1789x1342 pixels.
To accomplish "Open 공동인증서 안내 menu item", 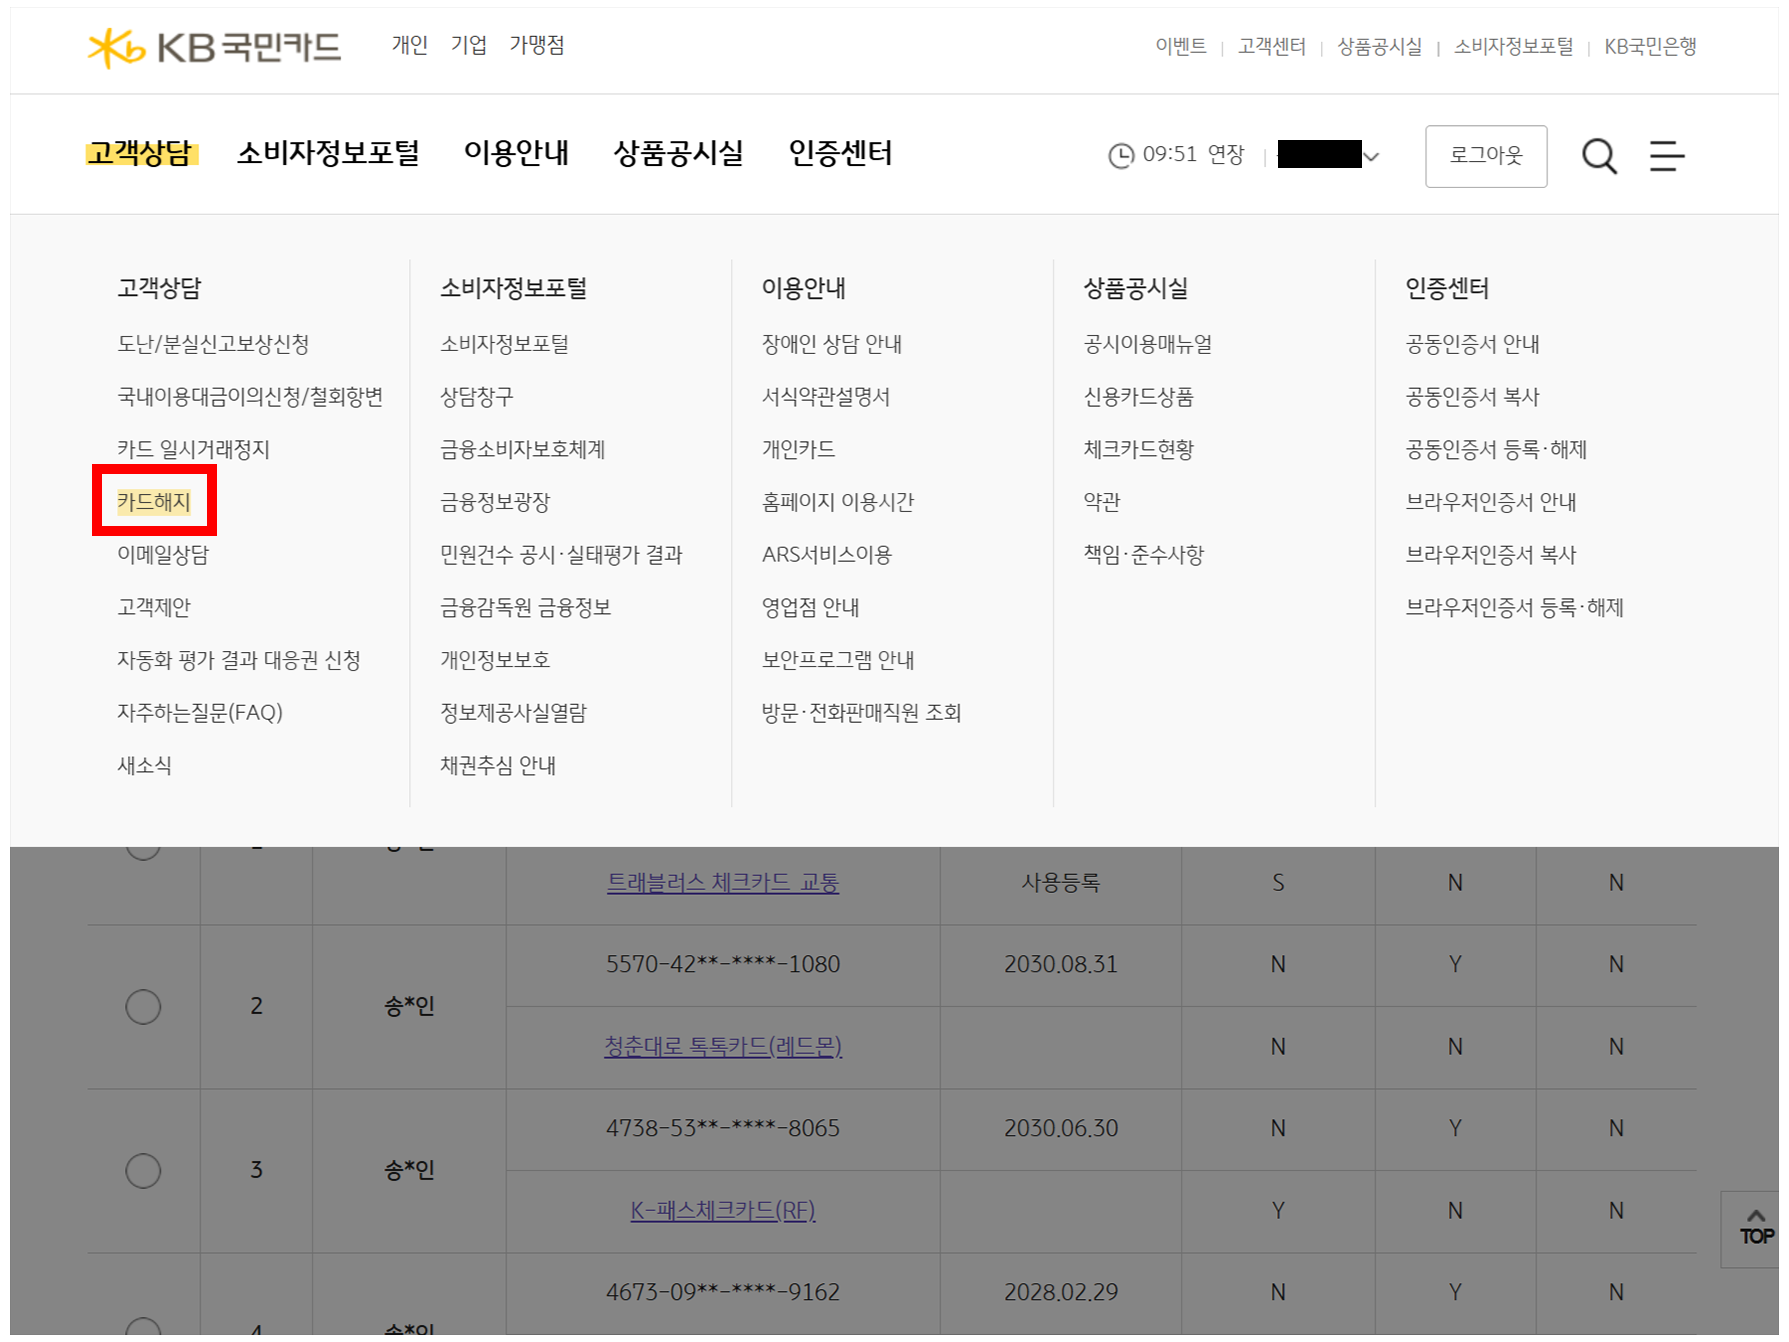I will 1472,344.
